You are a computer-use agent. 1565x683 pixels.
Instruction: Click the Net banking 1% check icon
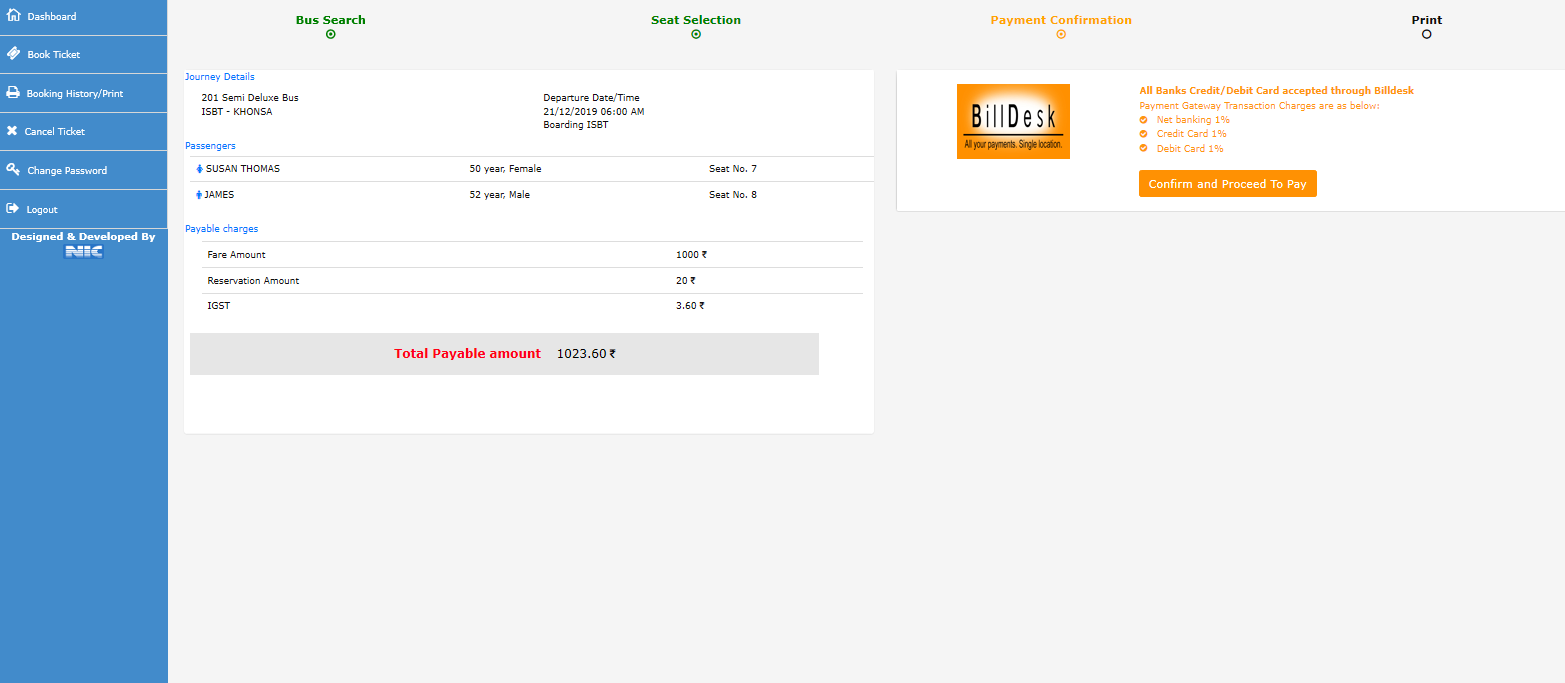coord(1143,120)
